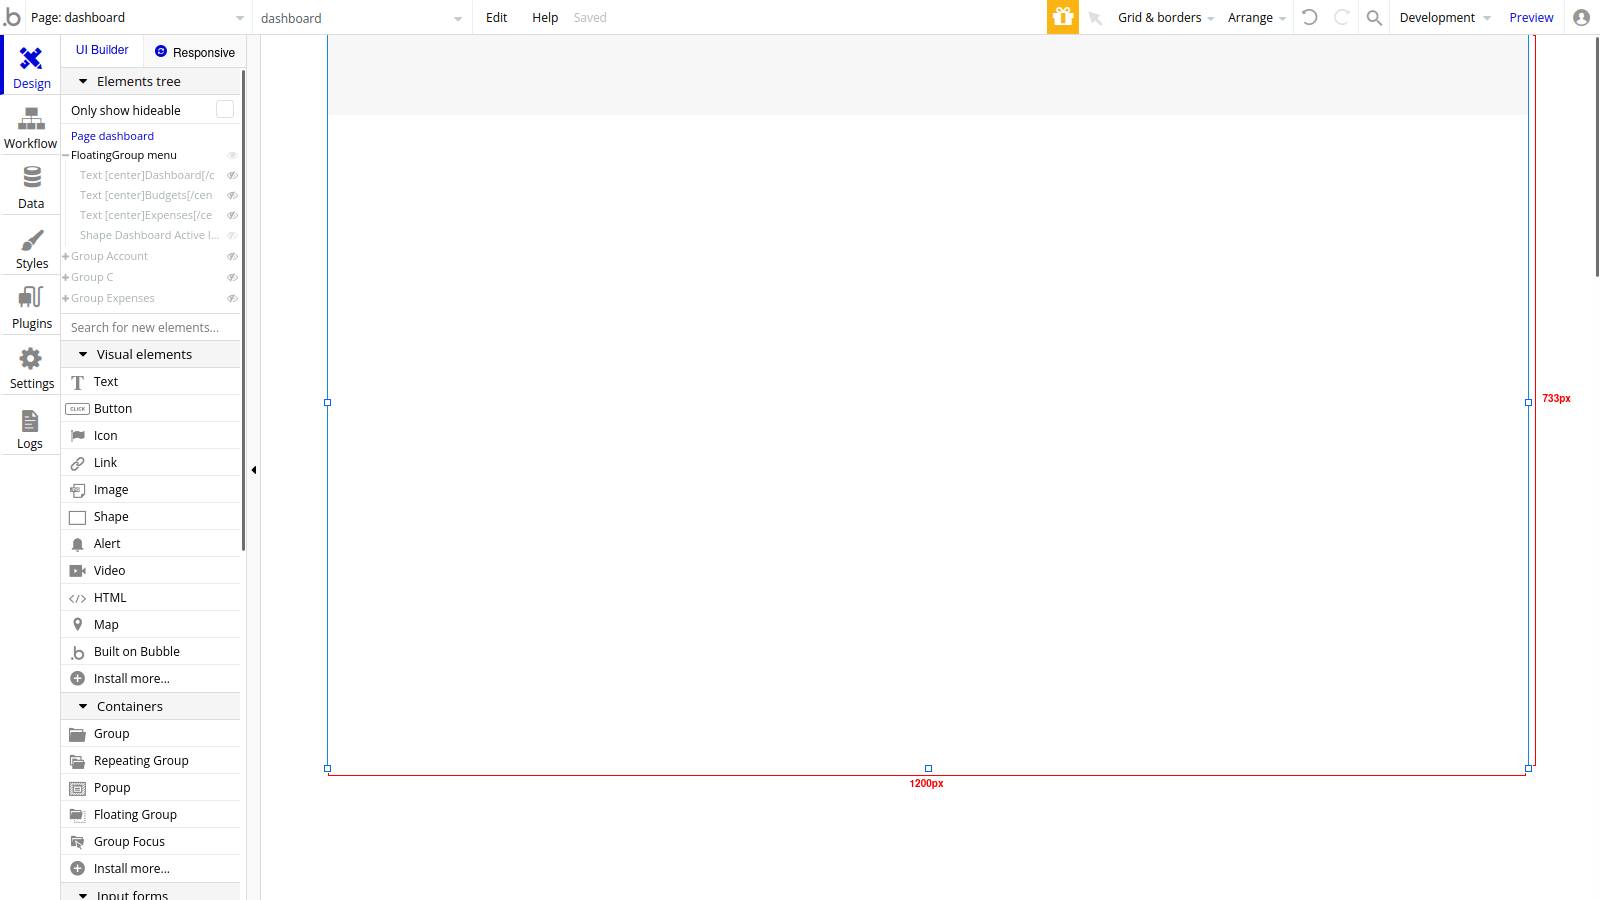This screenshot has width=1600, height=900.
Task: Open the Logs panel
Action: click(30, 427)
